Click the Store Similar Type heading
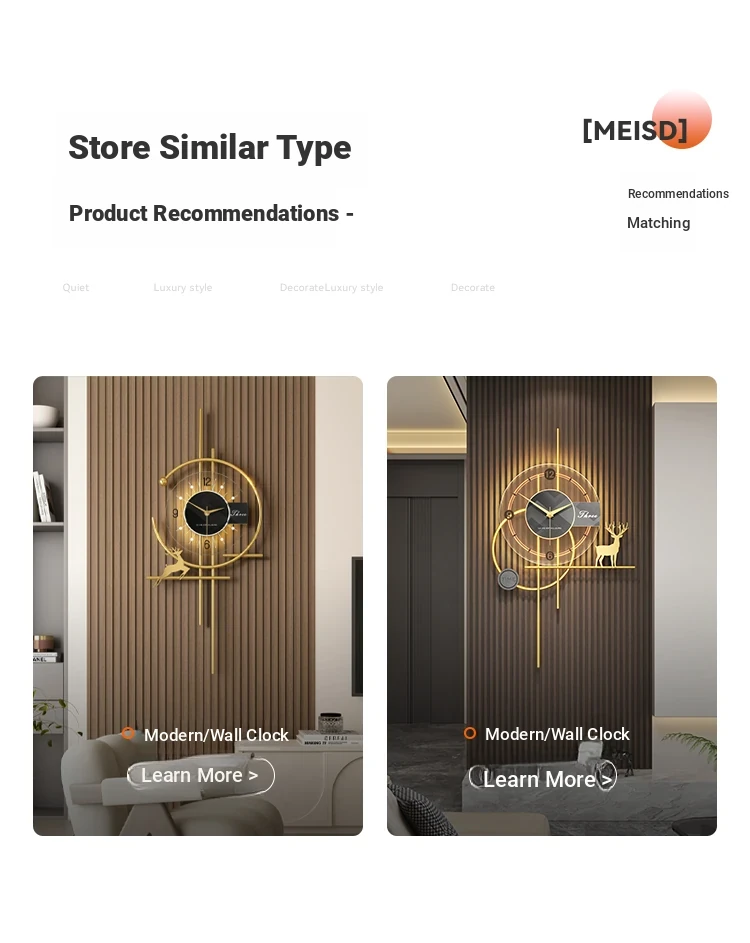 click(x=210, y=148)
